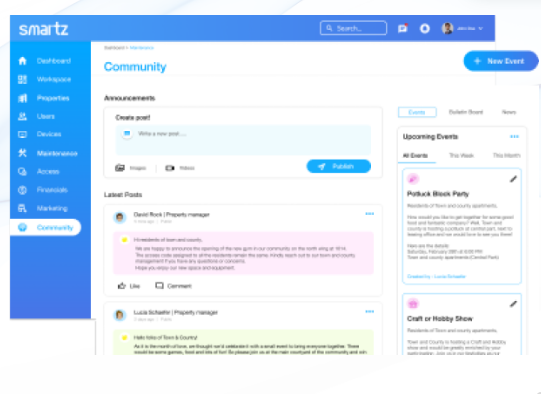Expand the user profile dropdown arrow

(x=481, y=28)
